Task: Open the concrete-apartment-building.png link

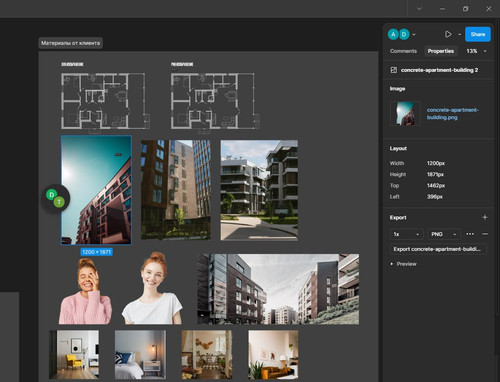Action: click(452, 113)
